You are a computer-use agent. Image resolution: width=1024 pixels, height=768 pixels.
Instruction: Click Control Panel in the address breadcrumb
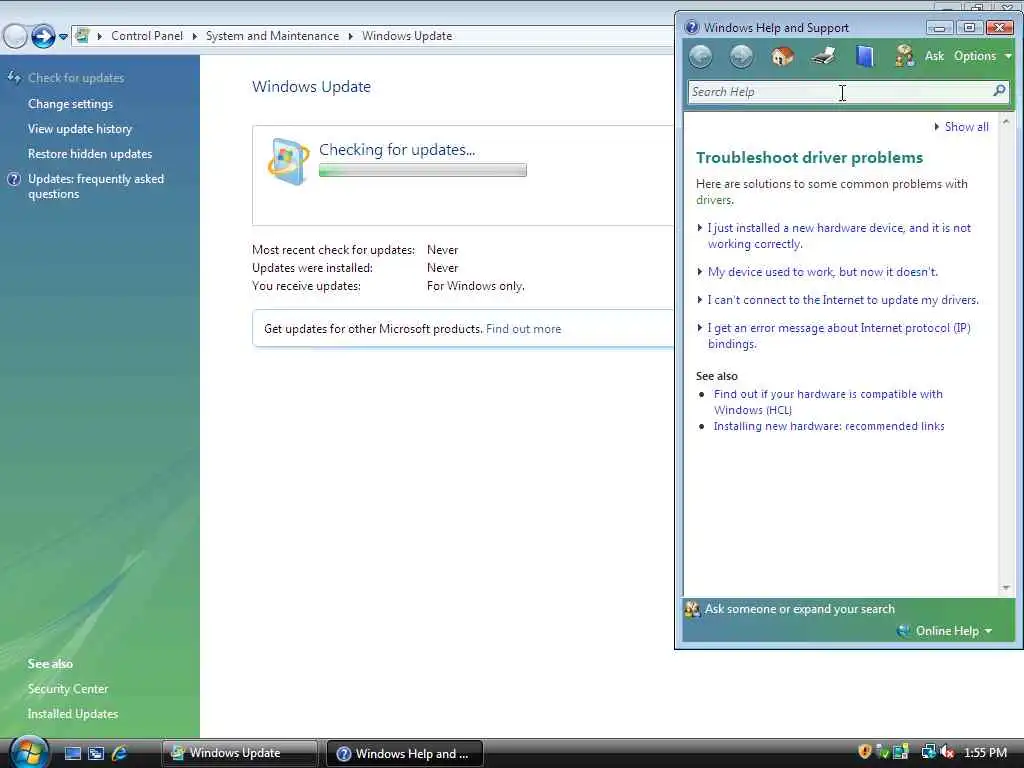point(147,36)
